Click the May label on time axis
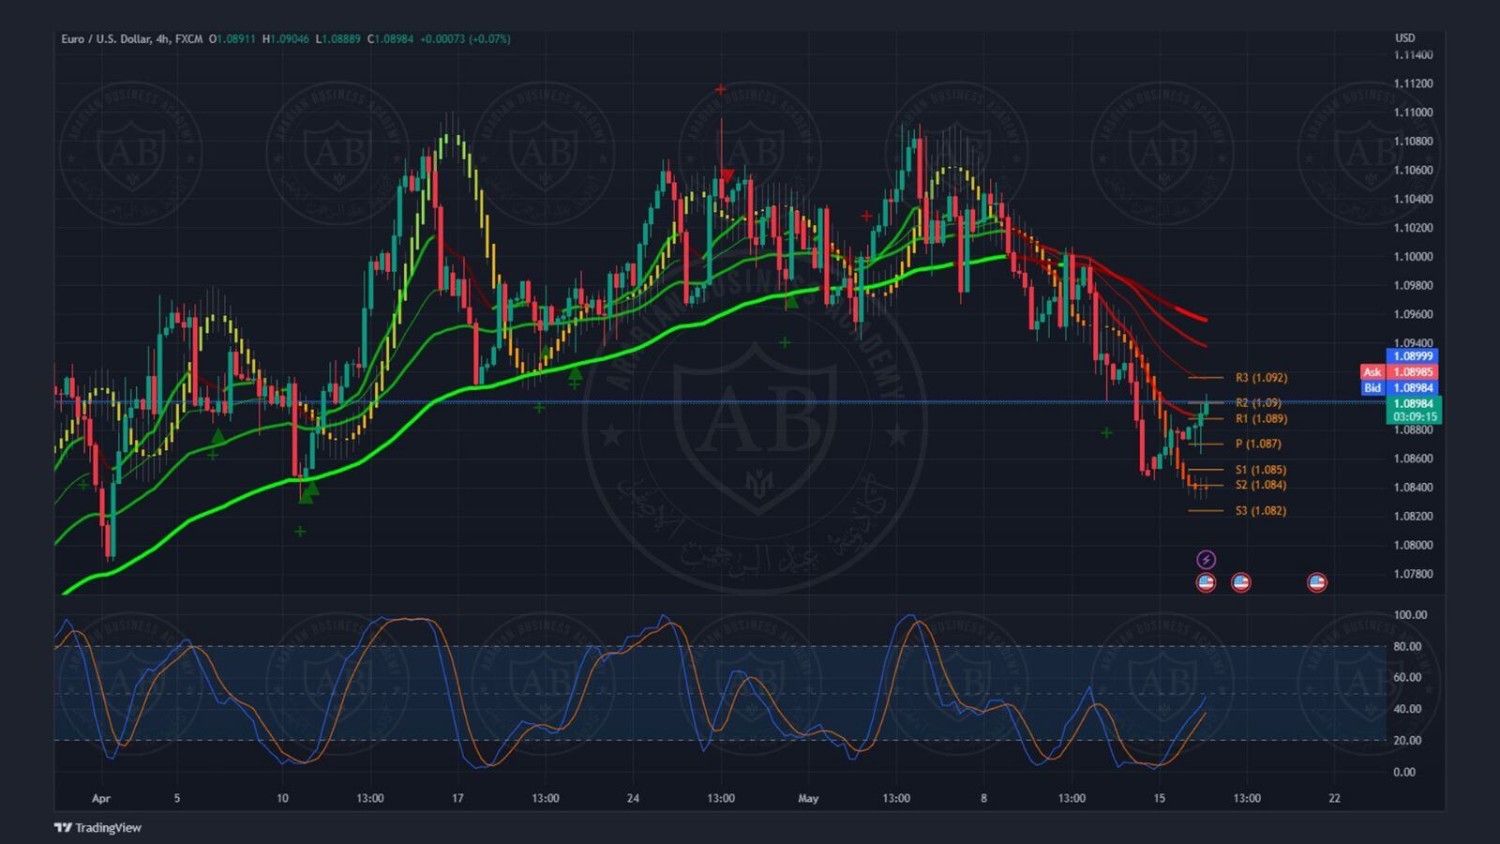This screenshot has width=1500, height=844. 808,799
